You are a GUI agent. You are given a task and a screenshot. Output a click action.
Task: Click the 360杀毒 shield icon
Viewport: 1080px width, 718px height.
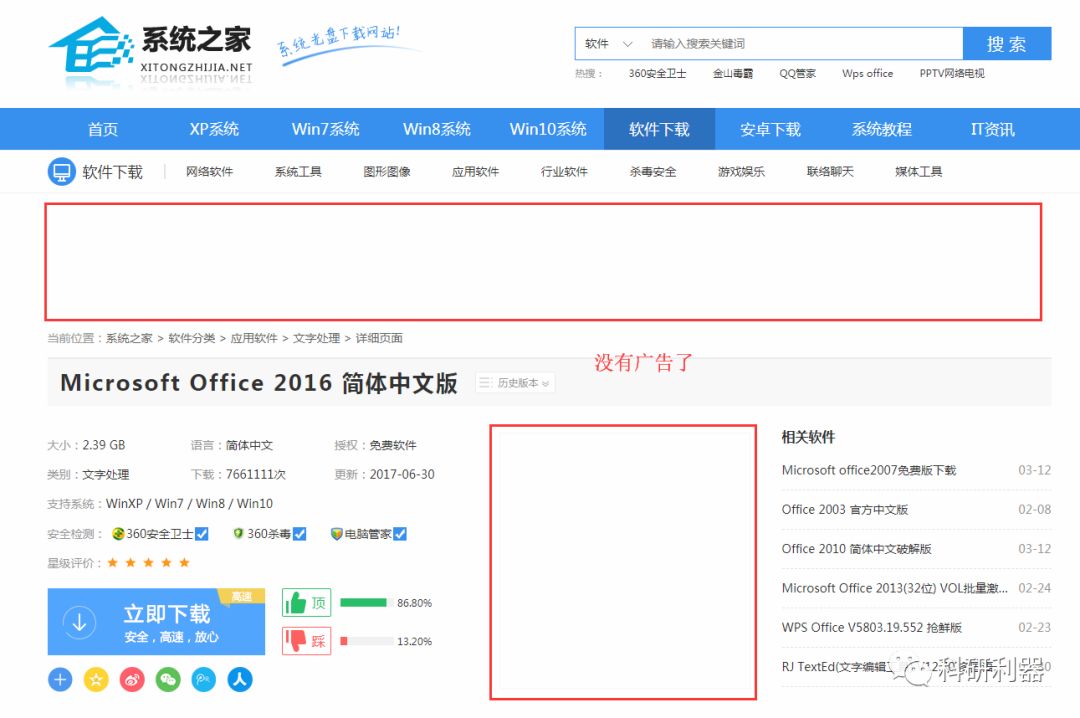pos(238,534)
